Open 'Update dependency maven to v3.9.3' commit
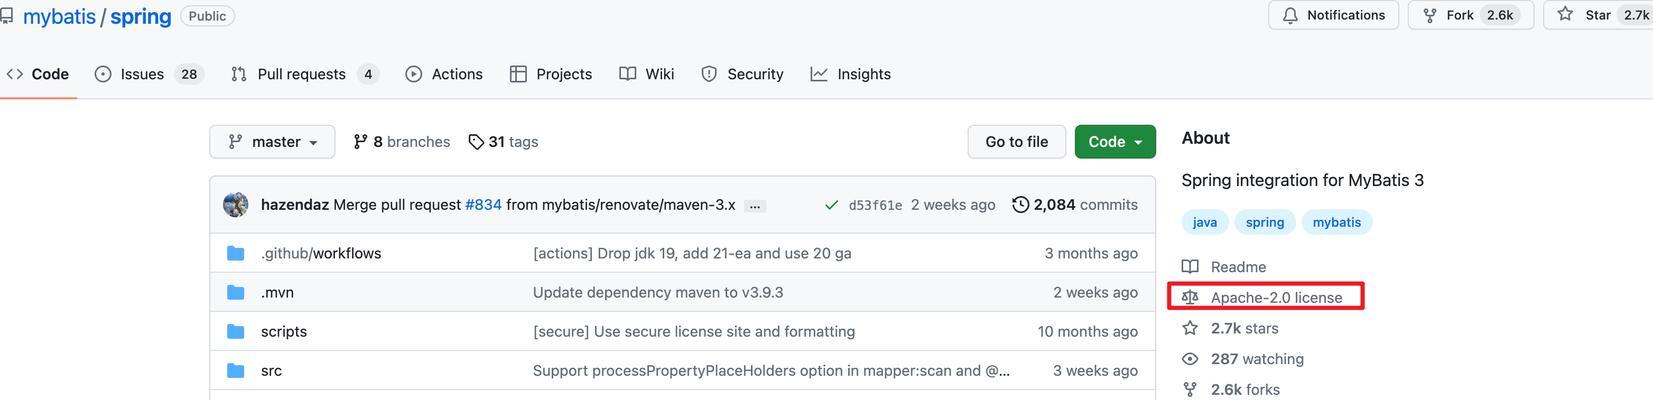This screenshot has width=1653, height=400. tap(658, 292)
